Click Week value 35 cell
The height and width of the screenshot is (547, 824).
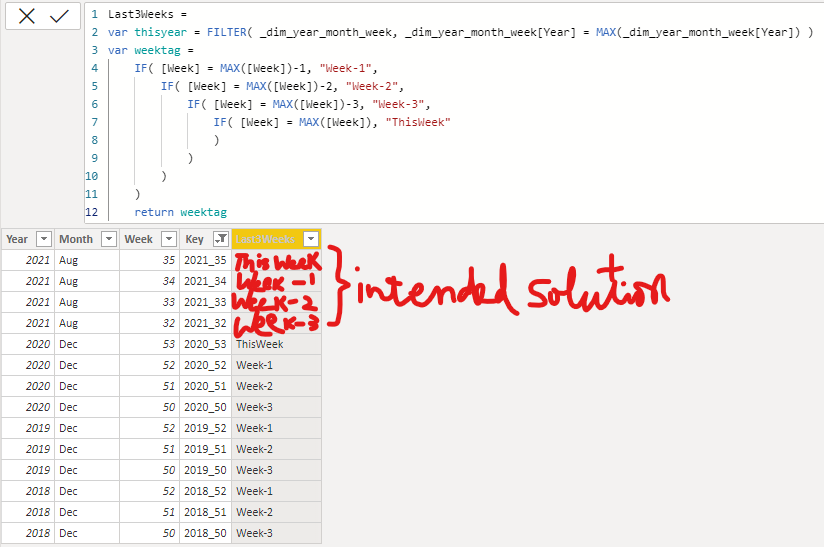pyautogui.click(x=149, y=260)
